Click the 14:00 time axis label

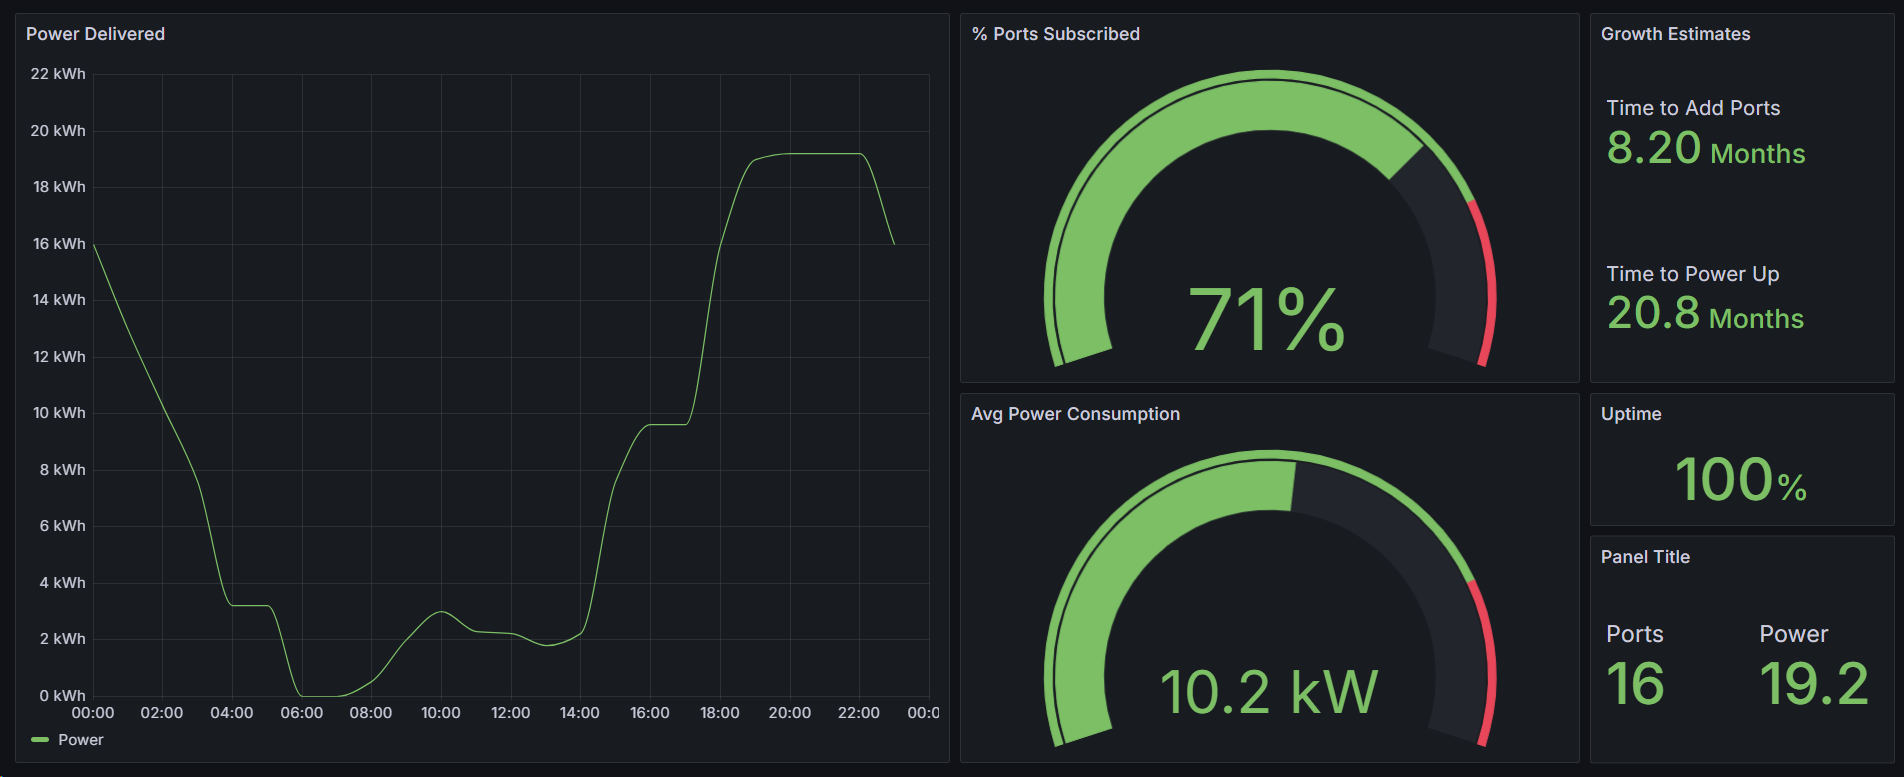tap(580, 713)
